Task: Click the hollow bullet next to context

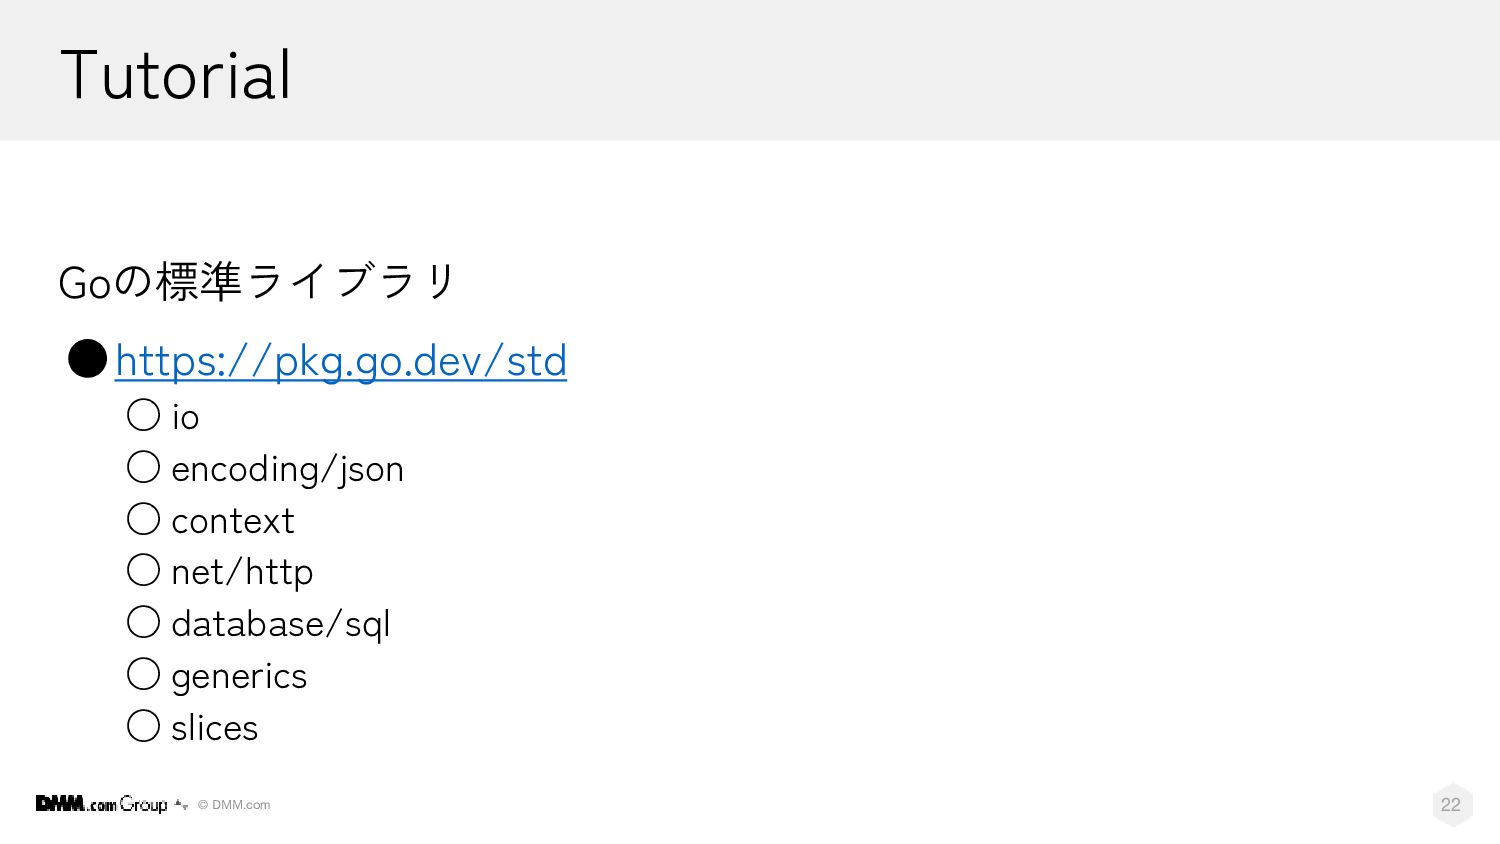Action: point(144,519)
